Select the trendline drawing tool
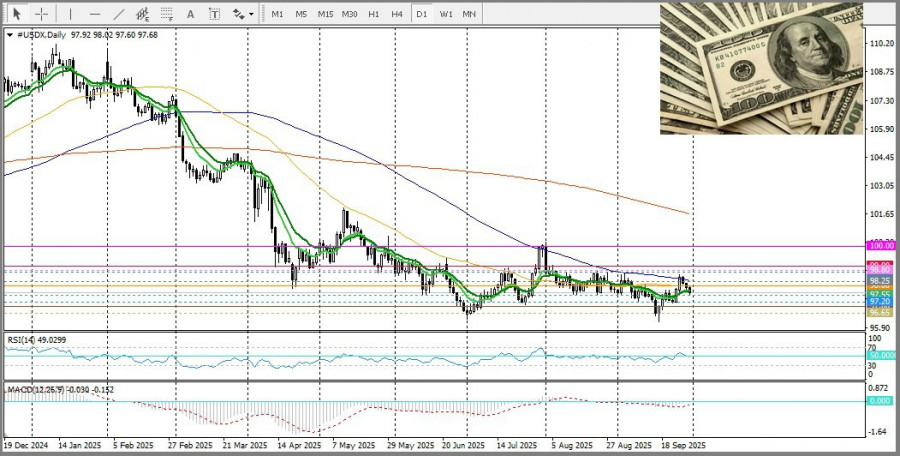This screenshot has width=900, height=456. coord(119,14)
